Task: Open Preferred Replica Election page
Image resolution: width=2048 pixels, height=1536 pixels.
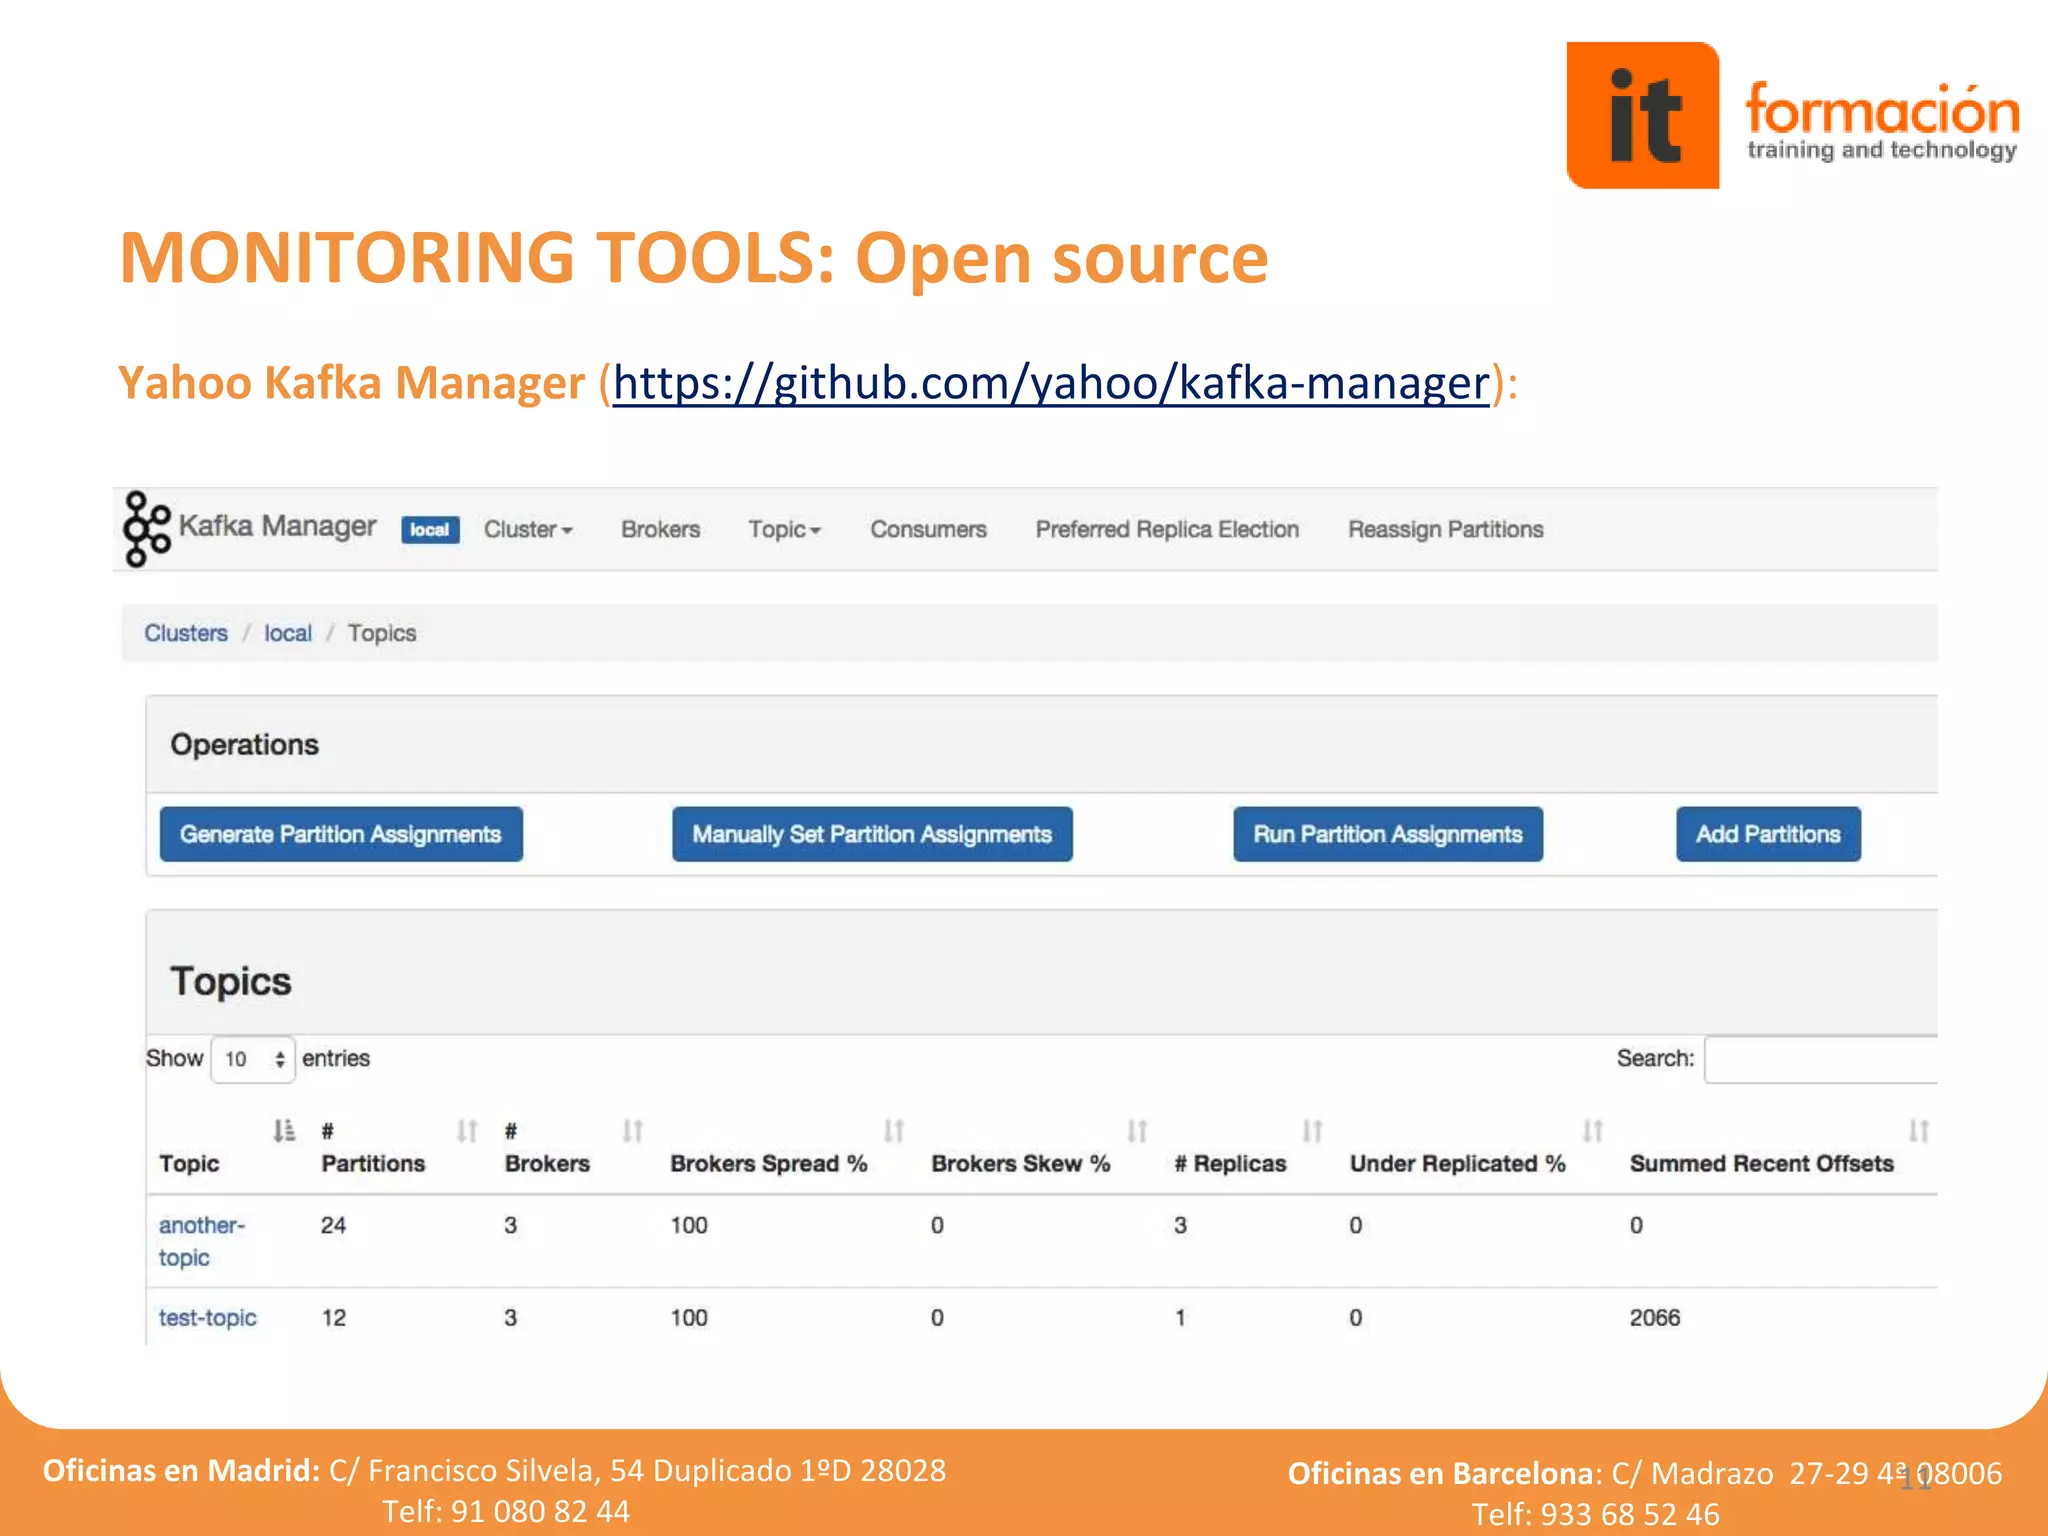Action: tap(1167, 529)
